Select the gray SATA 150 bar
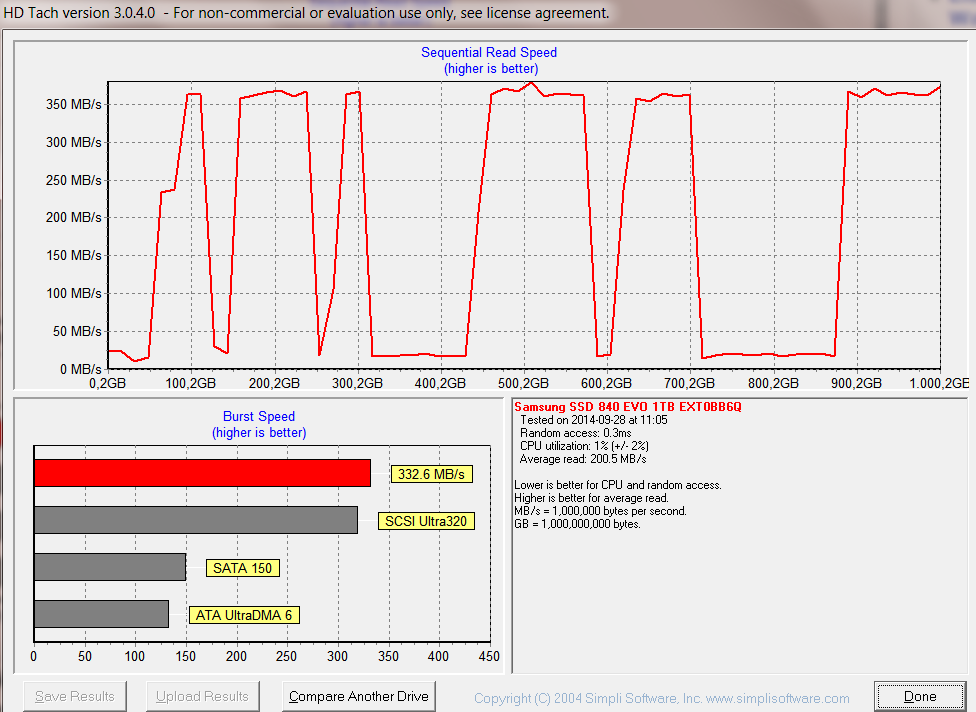Screen dimensions: 976x712 [110, 567]
